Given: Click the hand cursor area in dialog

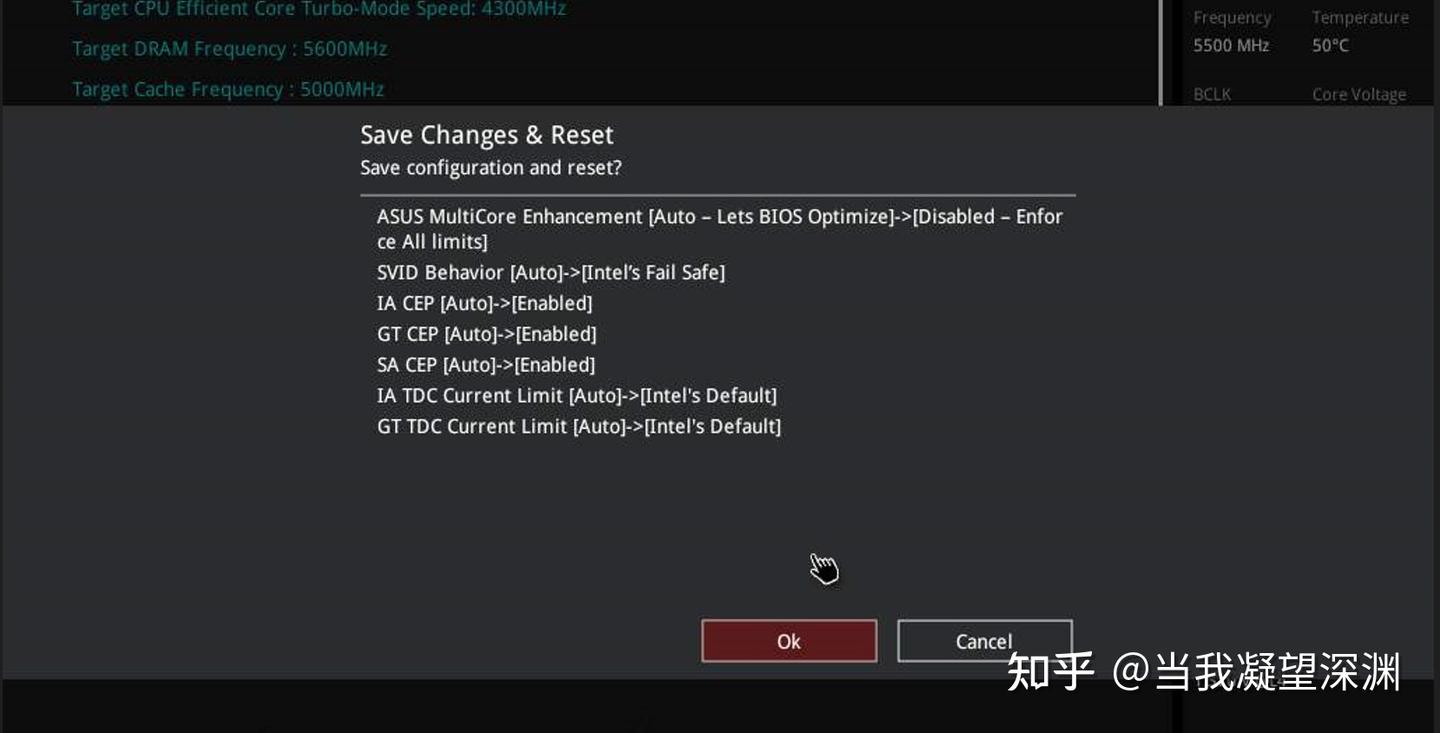Looking at the screenshot, I should [825, 566].
